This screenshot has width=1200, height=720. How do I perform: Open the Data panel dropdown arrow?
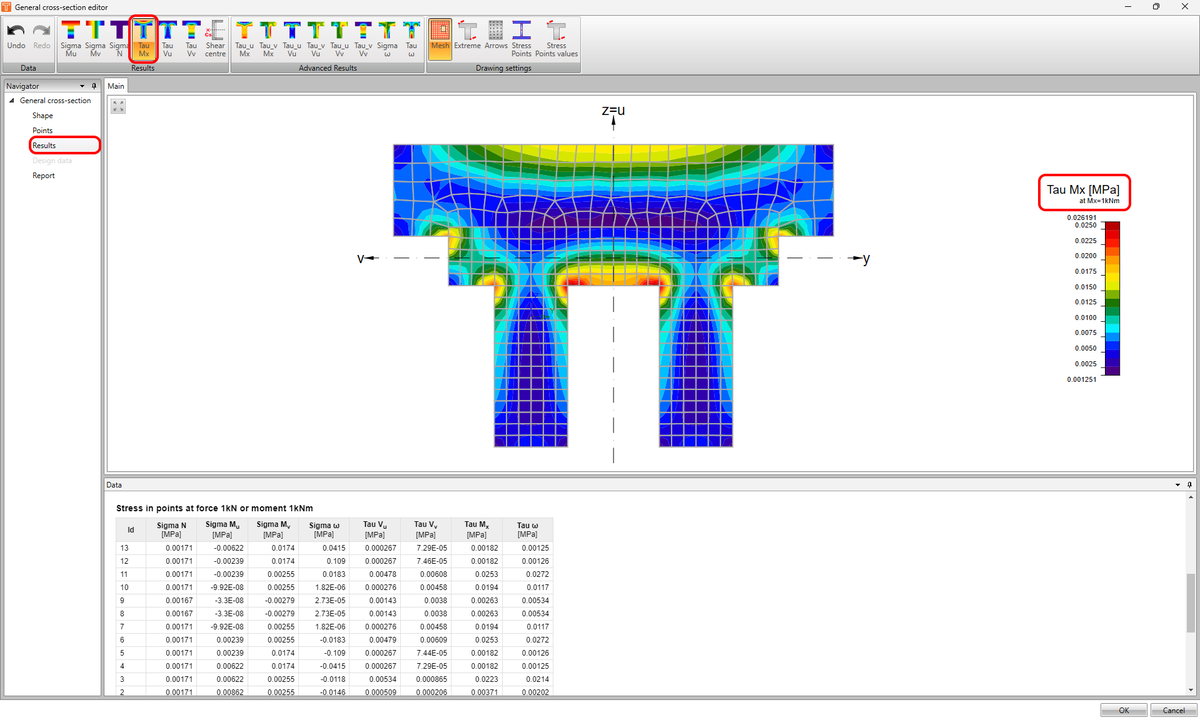pos(1177,485)
